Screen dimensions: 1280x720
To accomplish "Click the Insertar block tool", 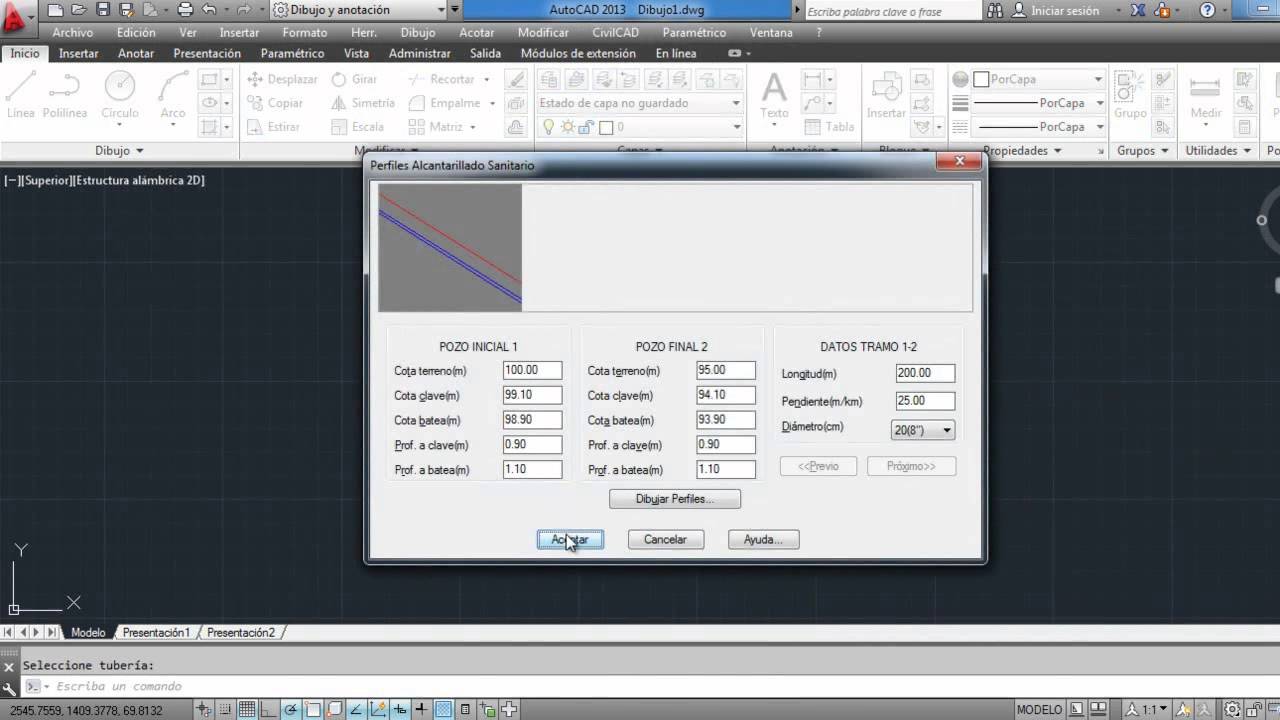I will (886, 96).
